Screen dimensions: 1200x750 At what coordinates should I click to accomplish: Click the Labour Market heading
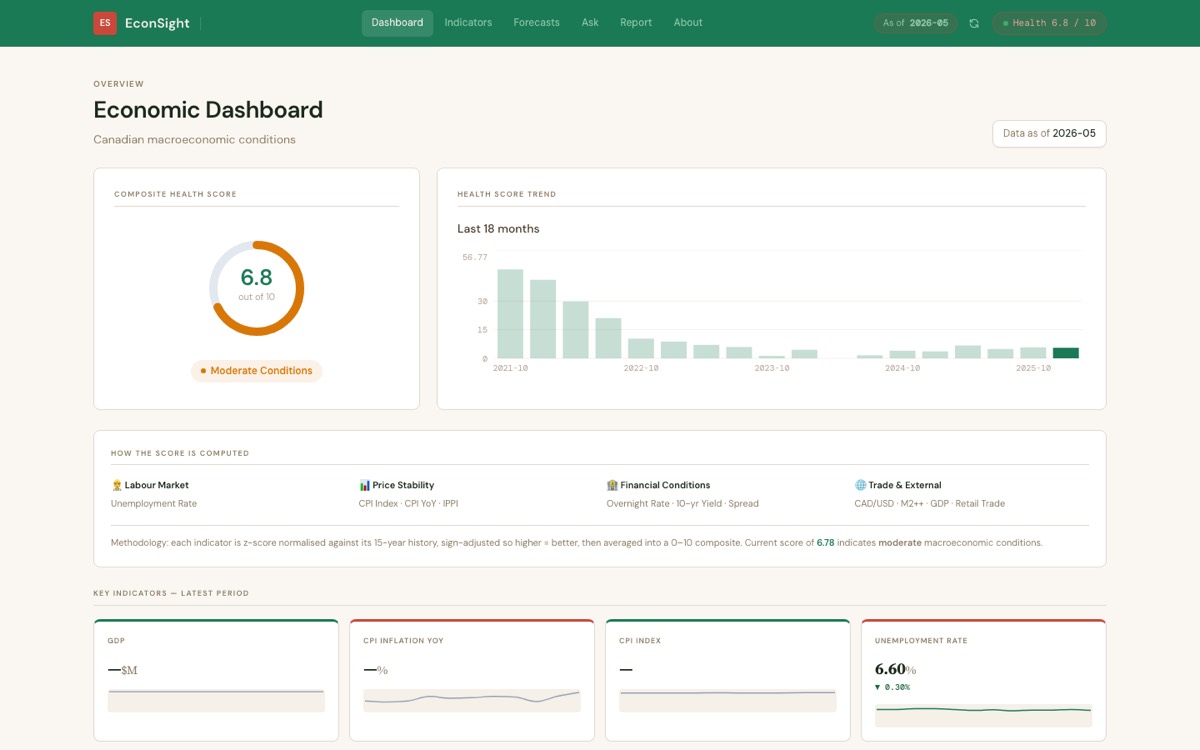pos(157,485)
